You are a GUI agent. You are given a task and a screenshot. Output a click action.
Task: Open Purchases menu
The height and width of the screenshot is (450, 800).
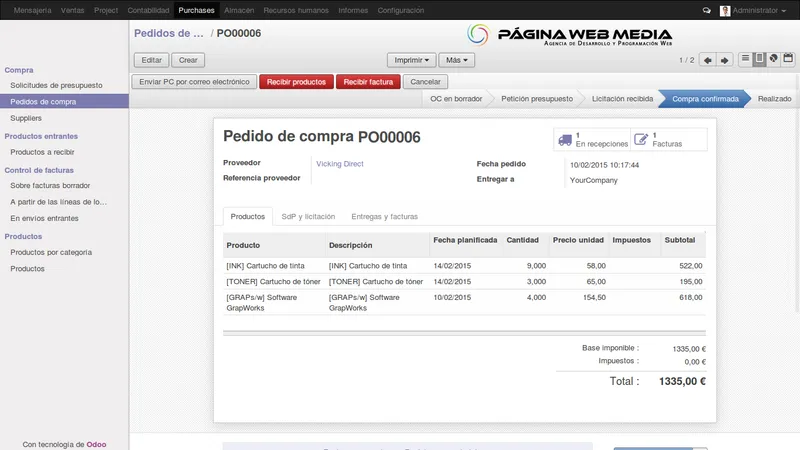click(196, 10)
